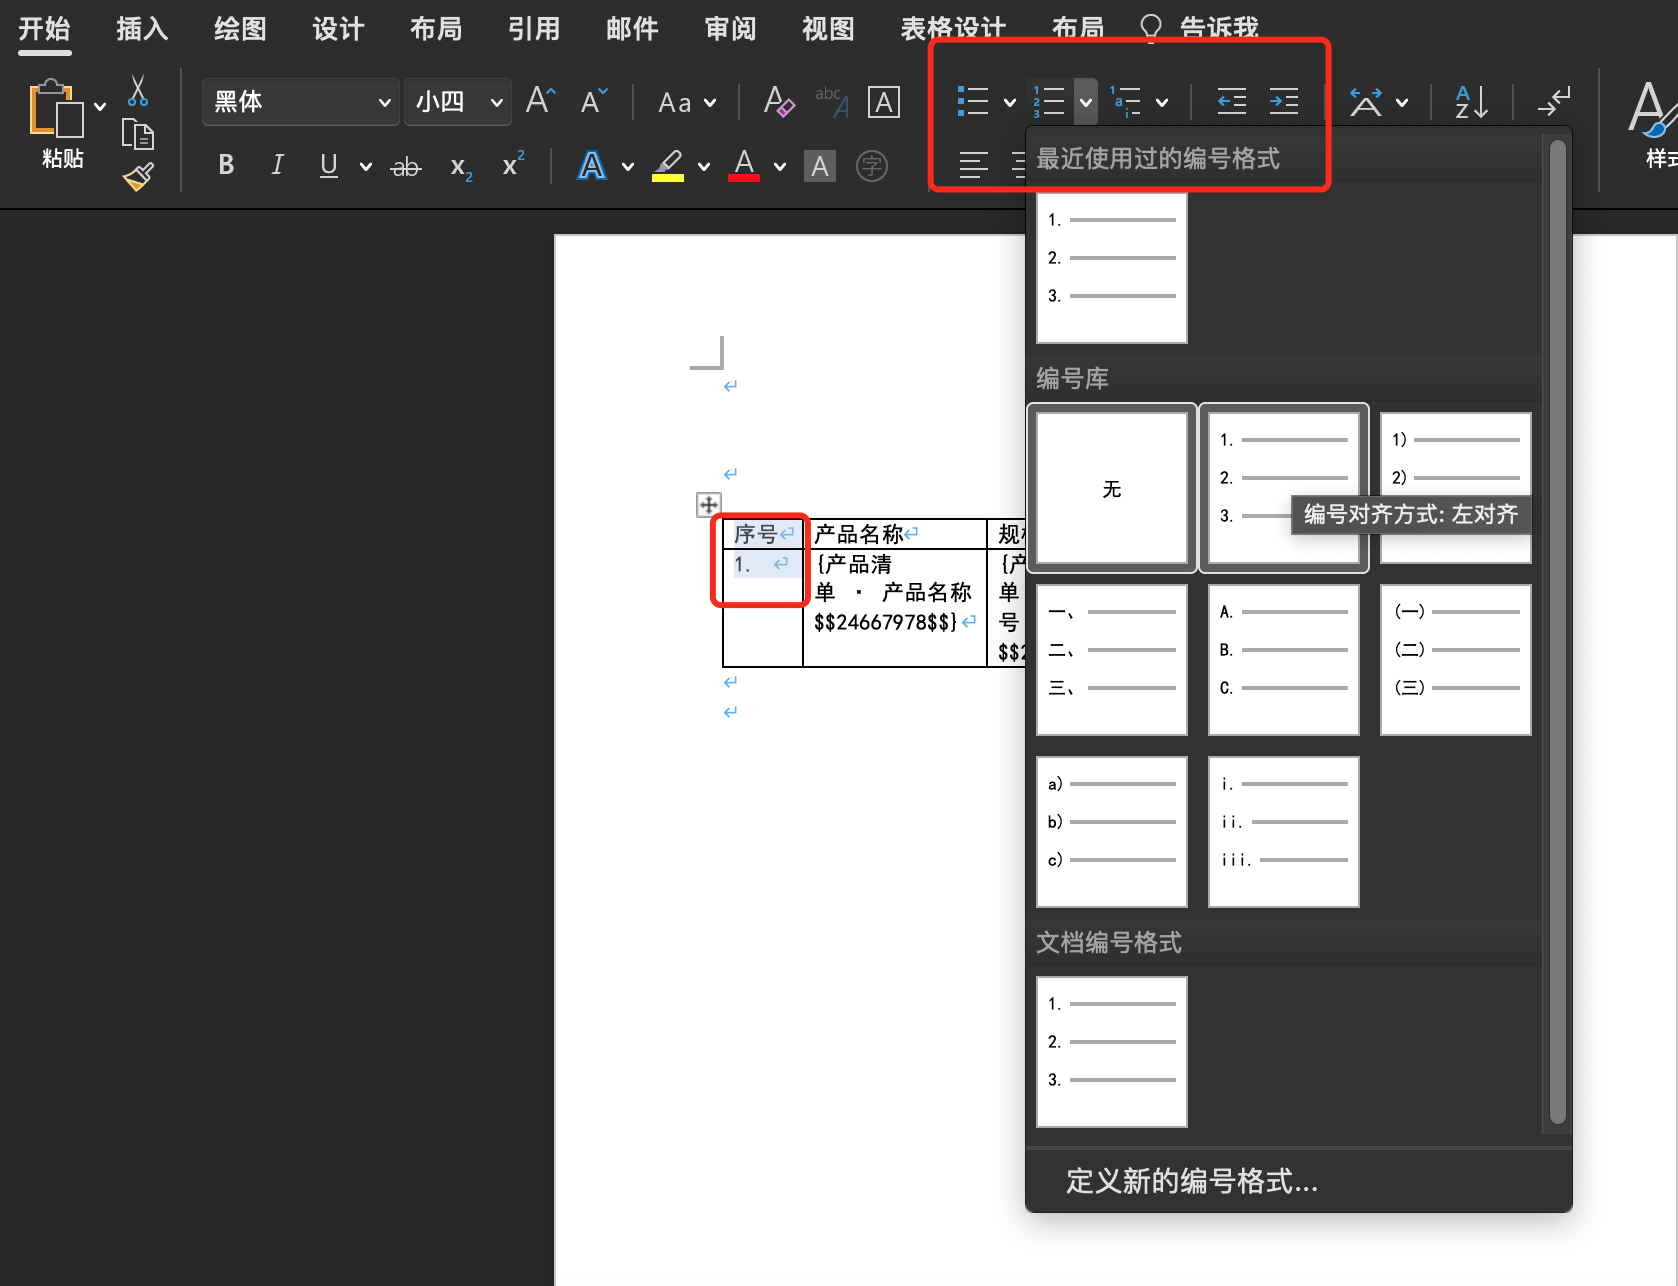Toggle italic formatting
This screenshot has height=1286, width=1678.
(x=277, y=165)
